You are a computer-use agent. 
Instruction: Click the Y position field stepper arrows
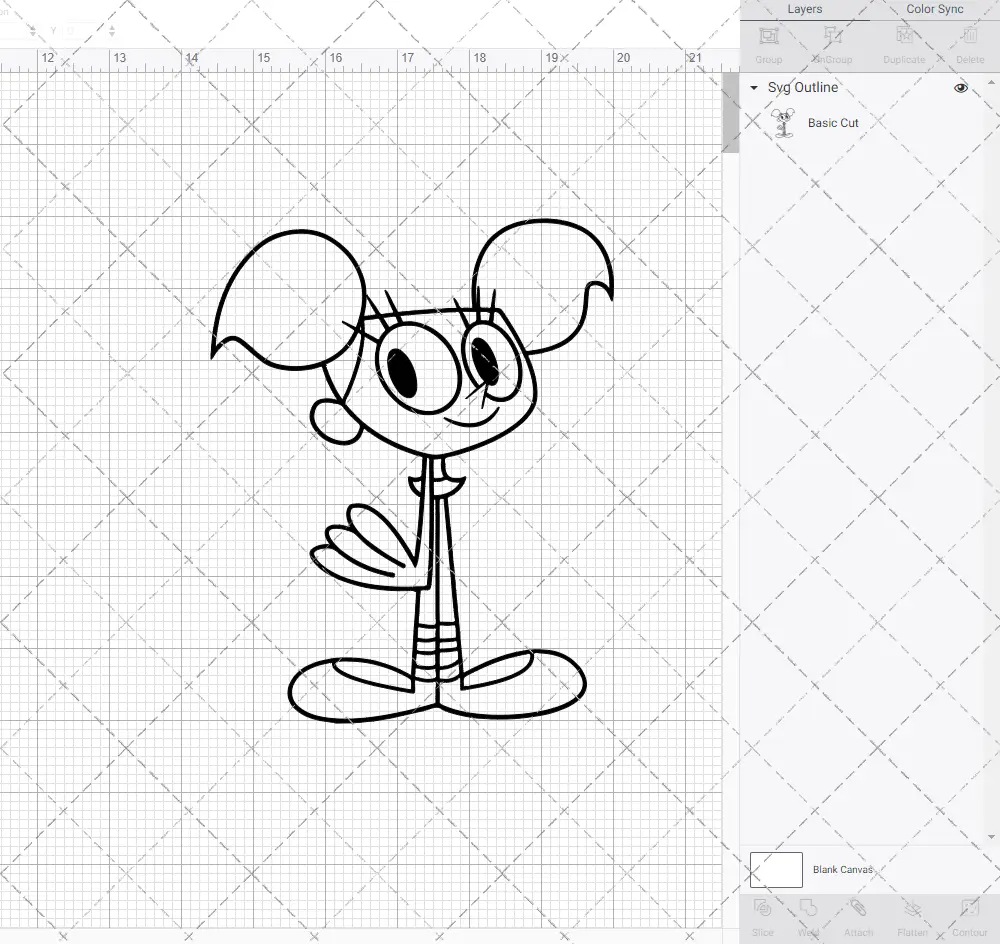tap(112, 31)
